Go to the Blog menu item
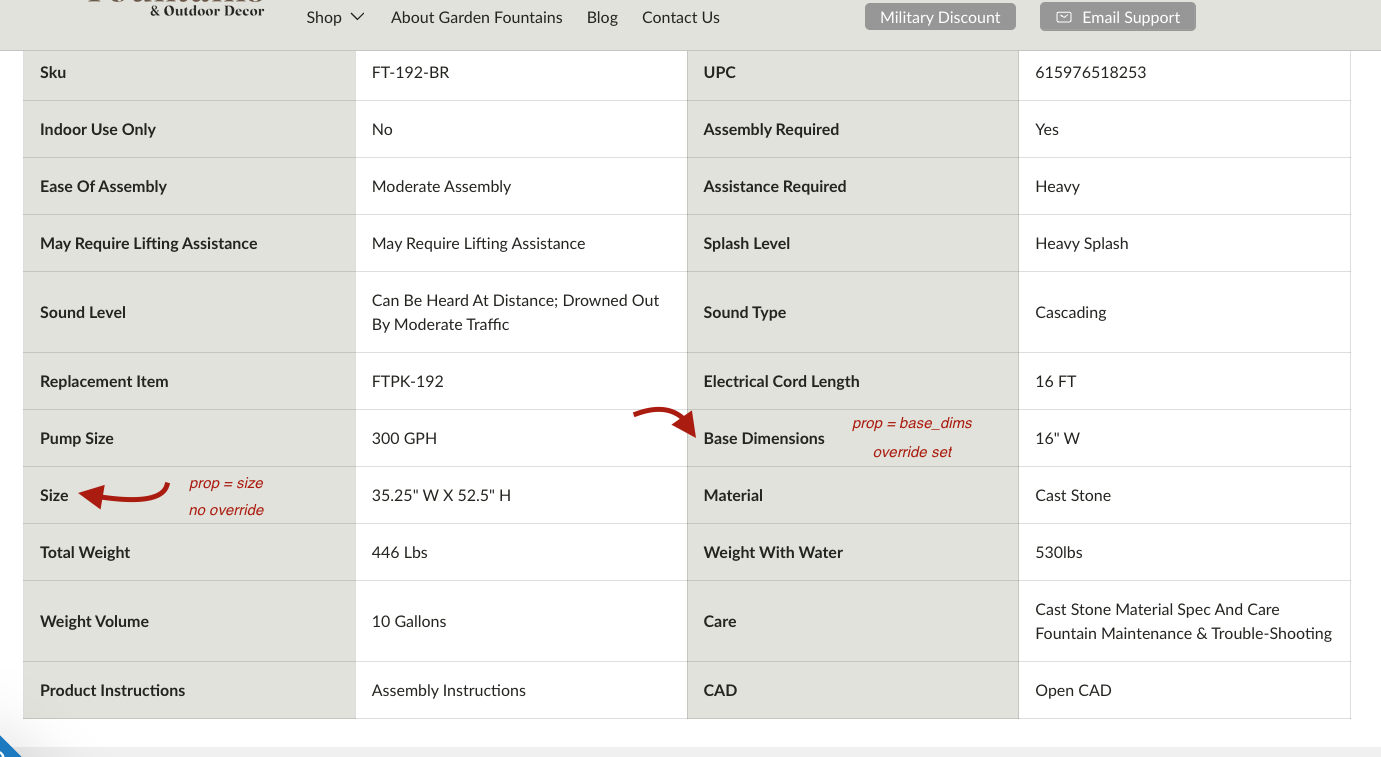This screenshot has width=1381, height=757. 602,17
